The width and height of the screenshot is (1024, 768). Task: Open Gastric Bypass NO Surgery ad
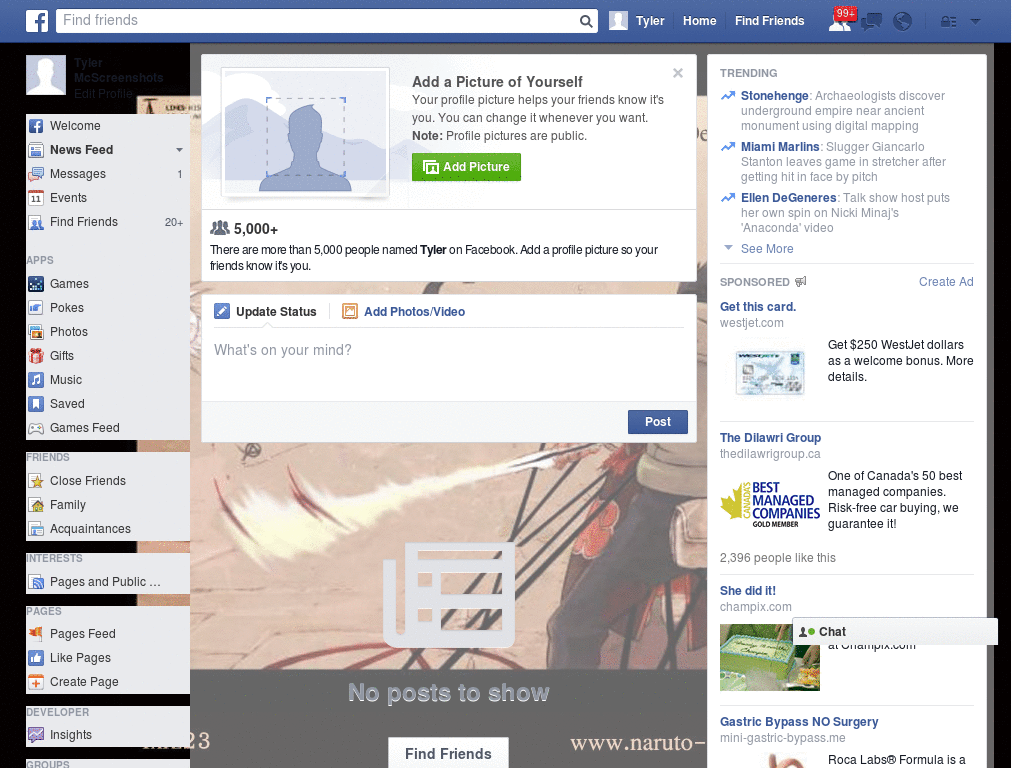[799, 722]
